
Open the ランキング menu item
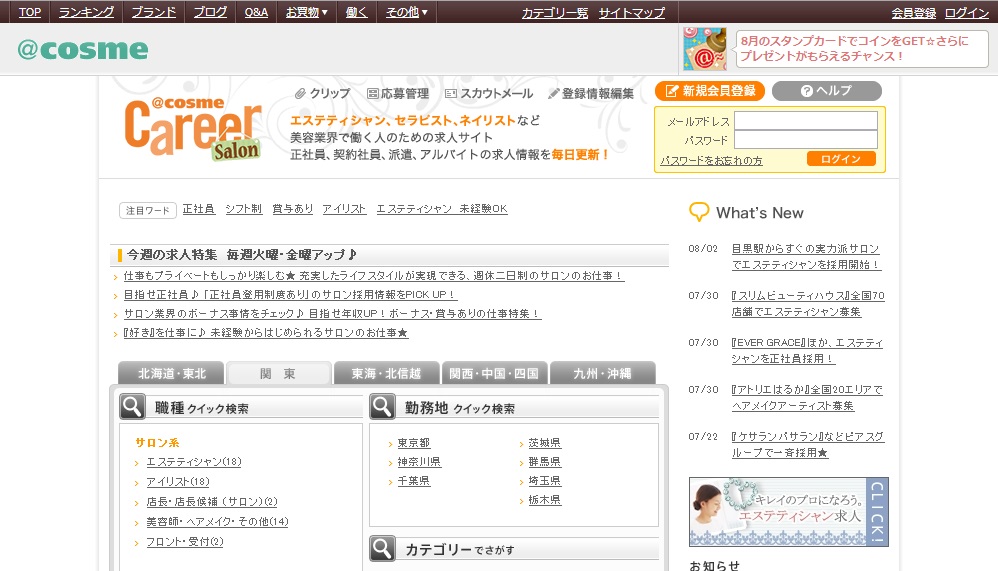(x=87, y=12)
